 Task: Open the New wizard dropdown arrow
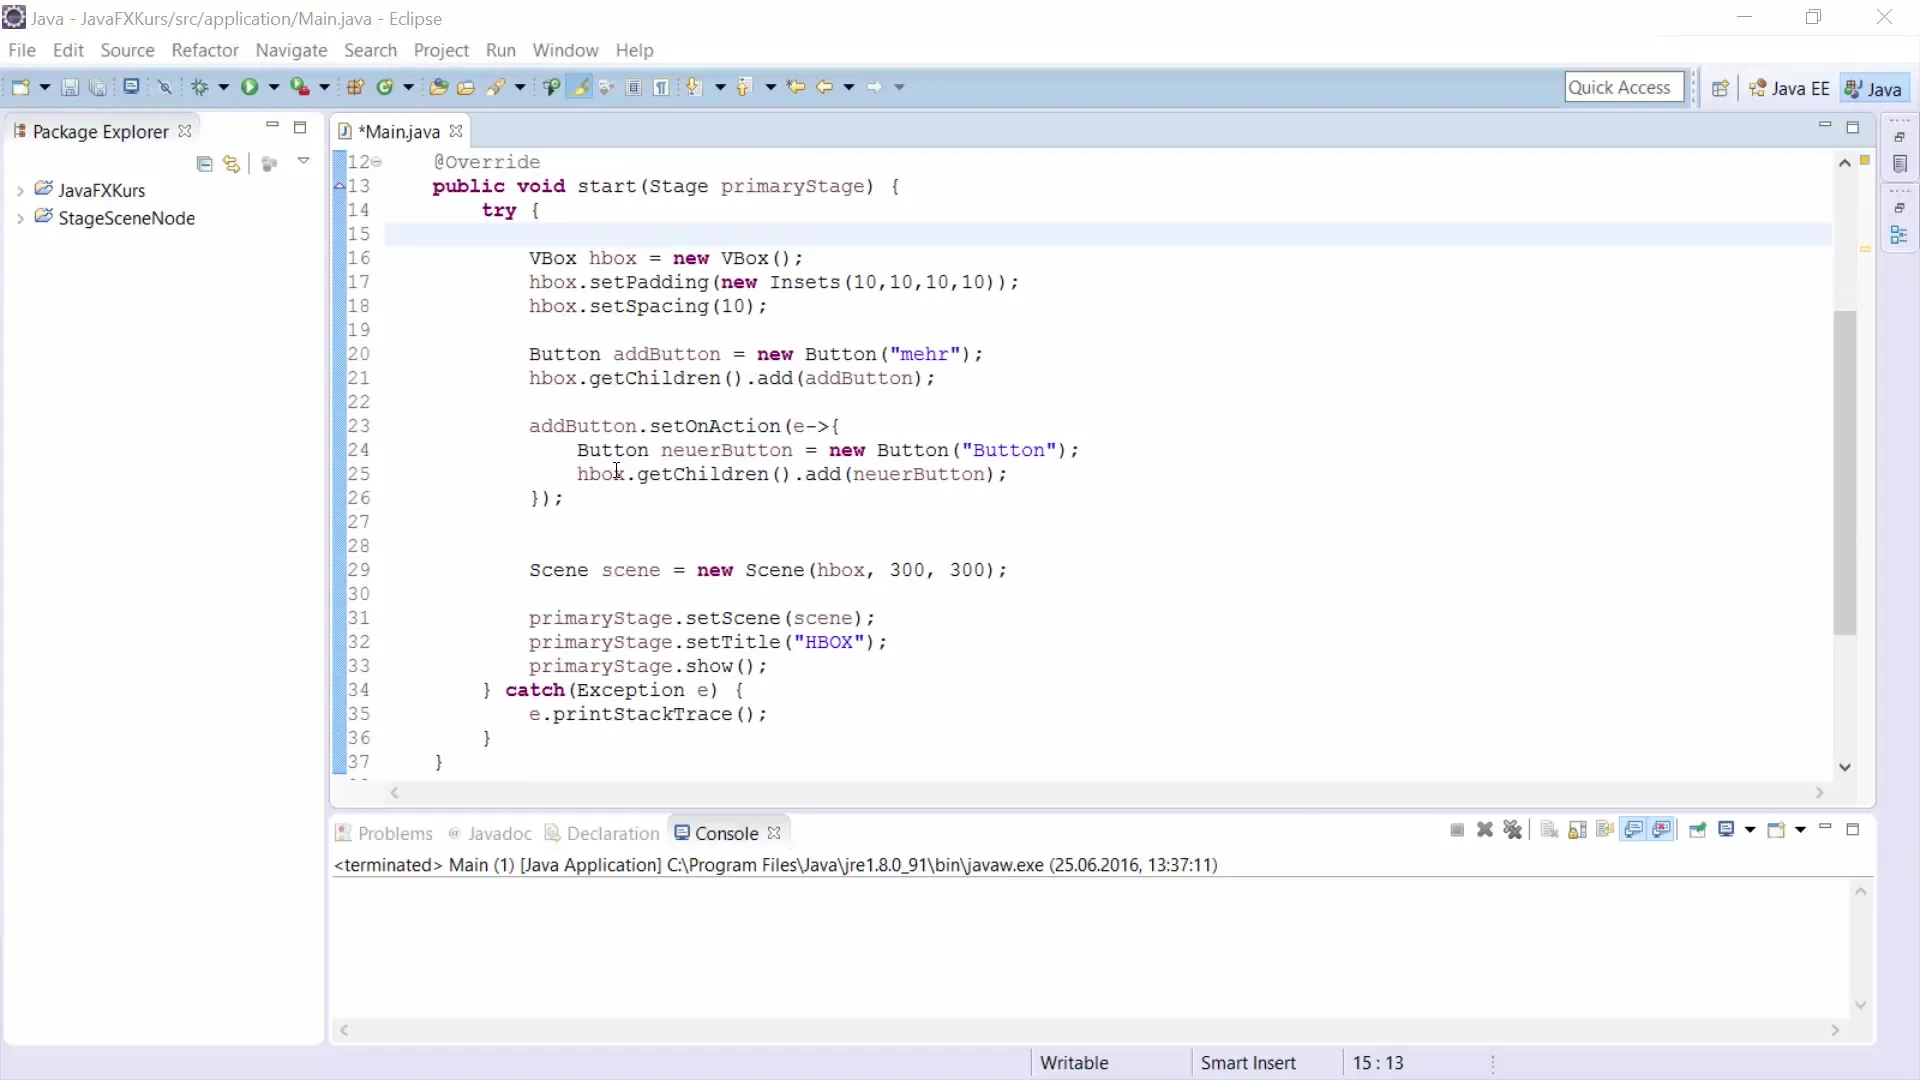[44, 87]
